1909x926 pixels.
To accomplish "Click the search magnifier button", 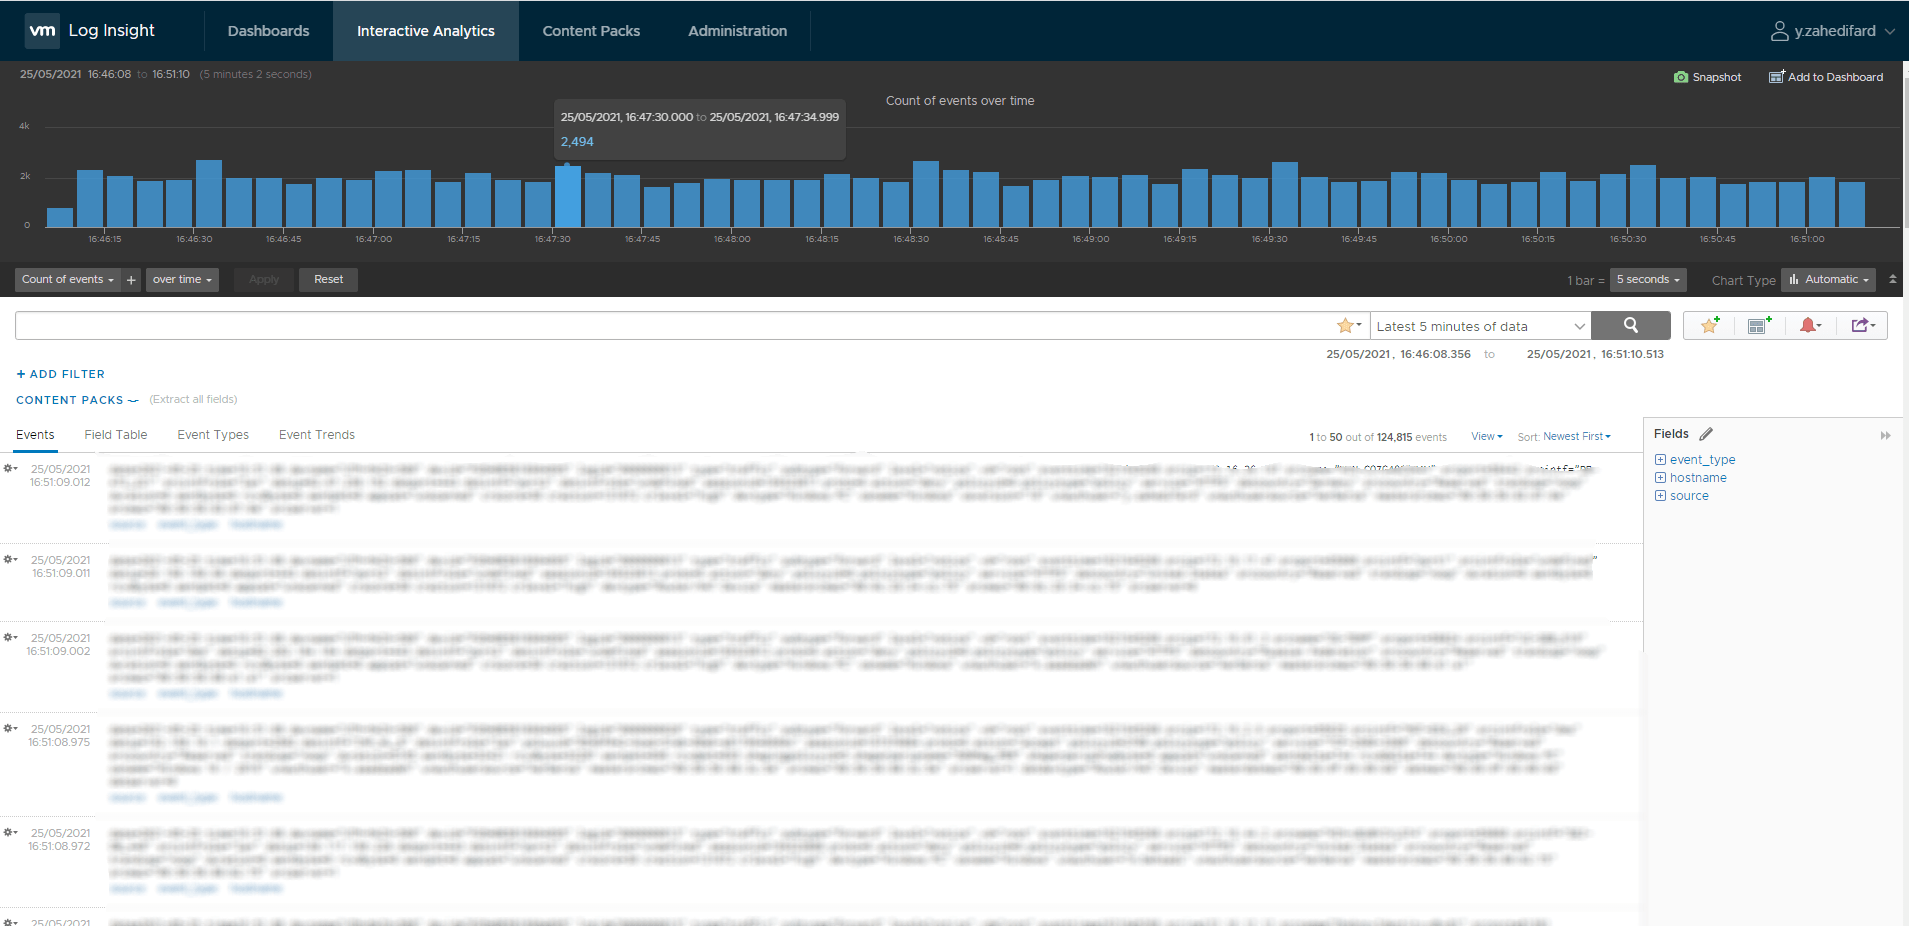I will point(1630,325).
